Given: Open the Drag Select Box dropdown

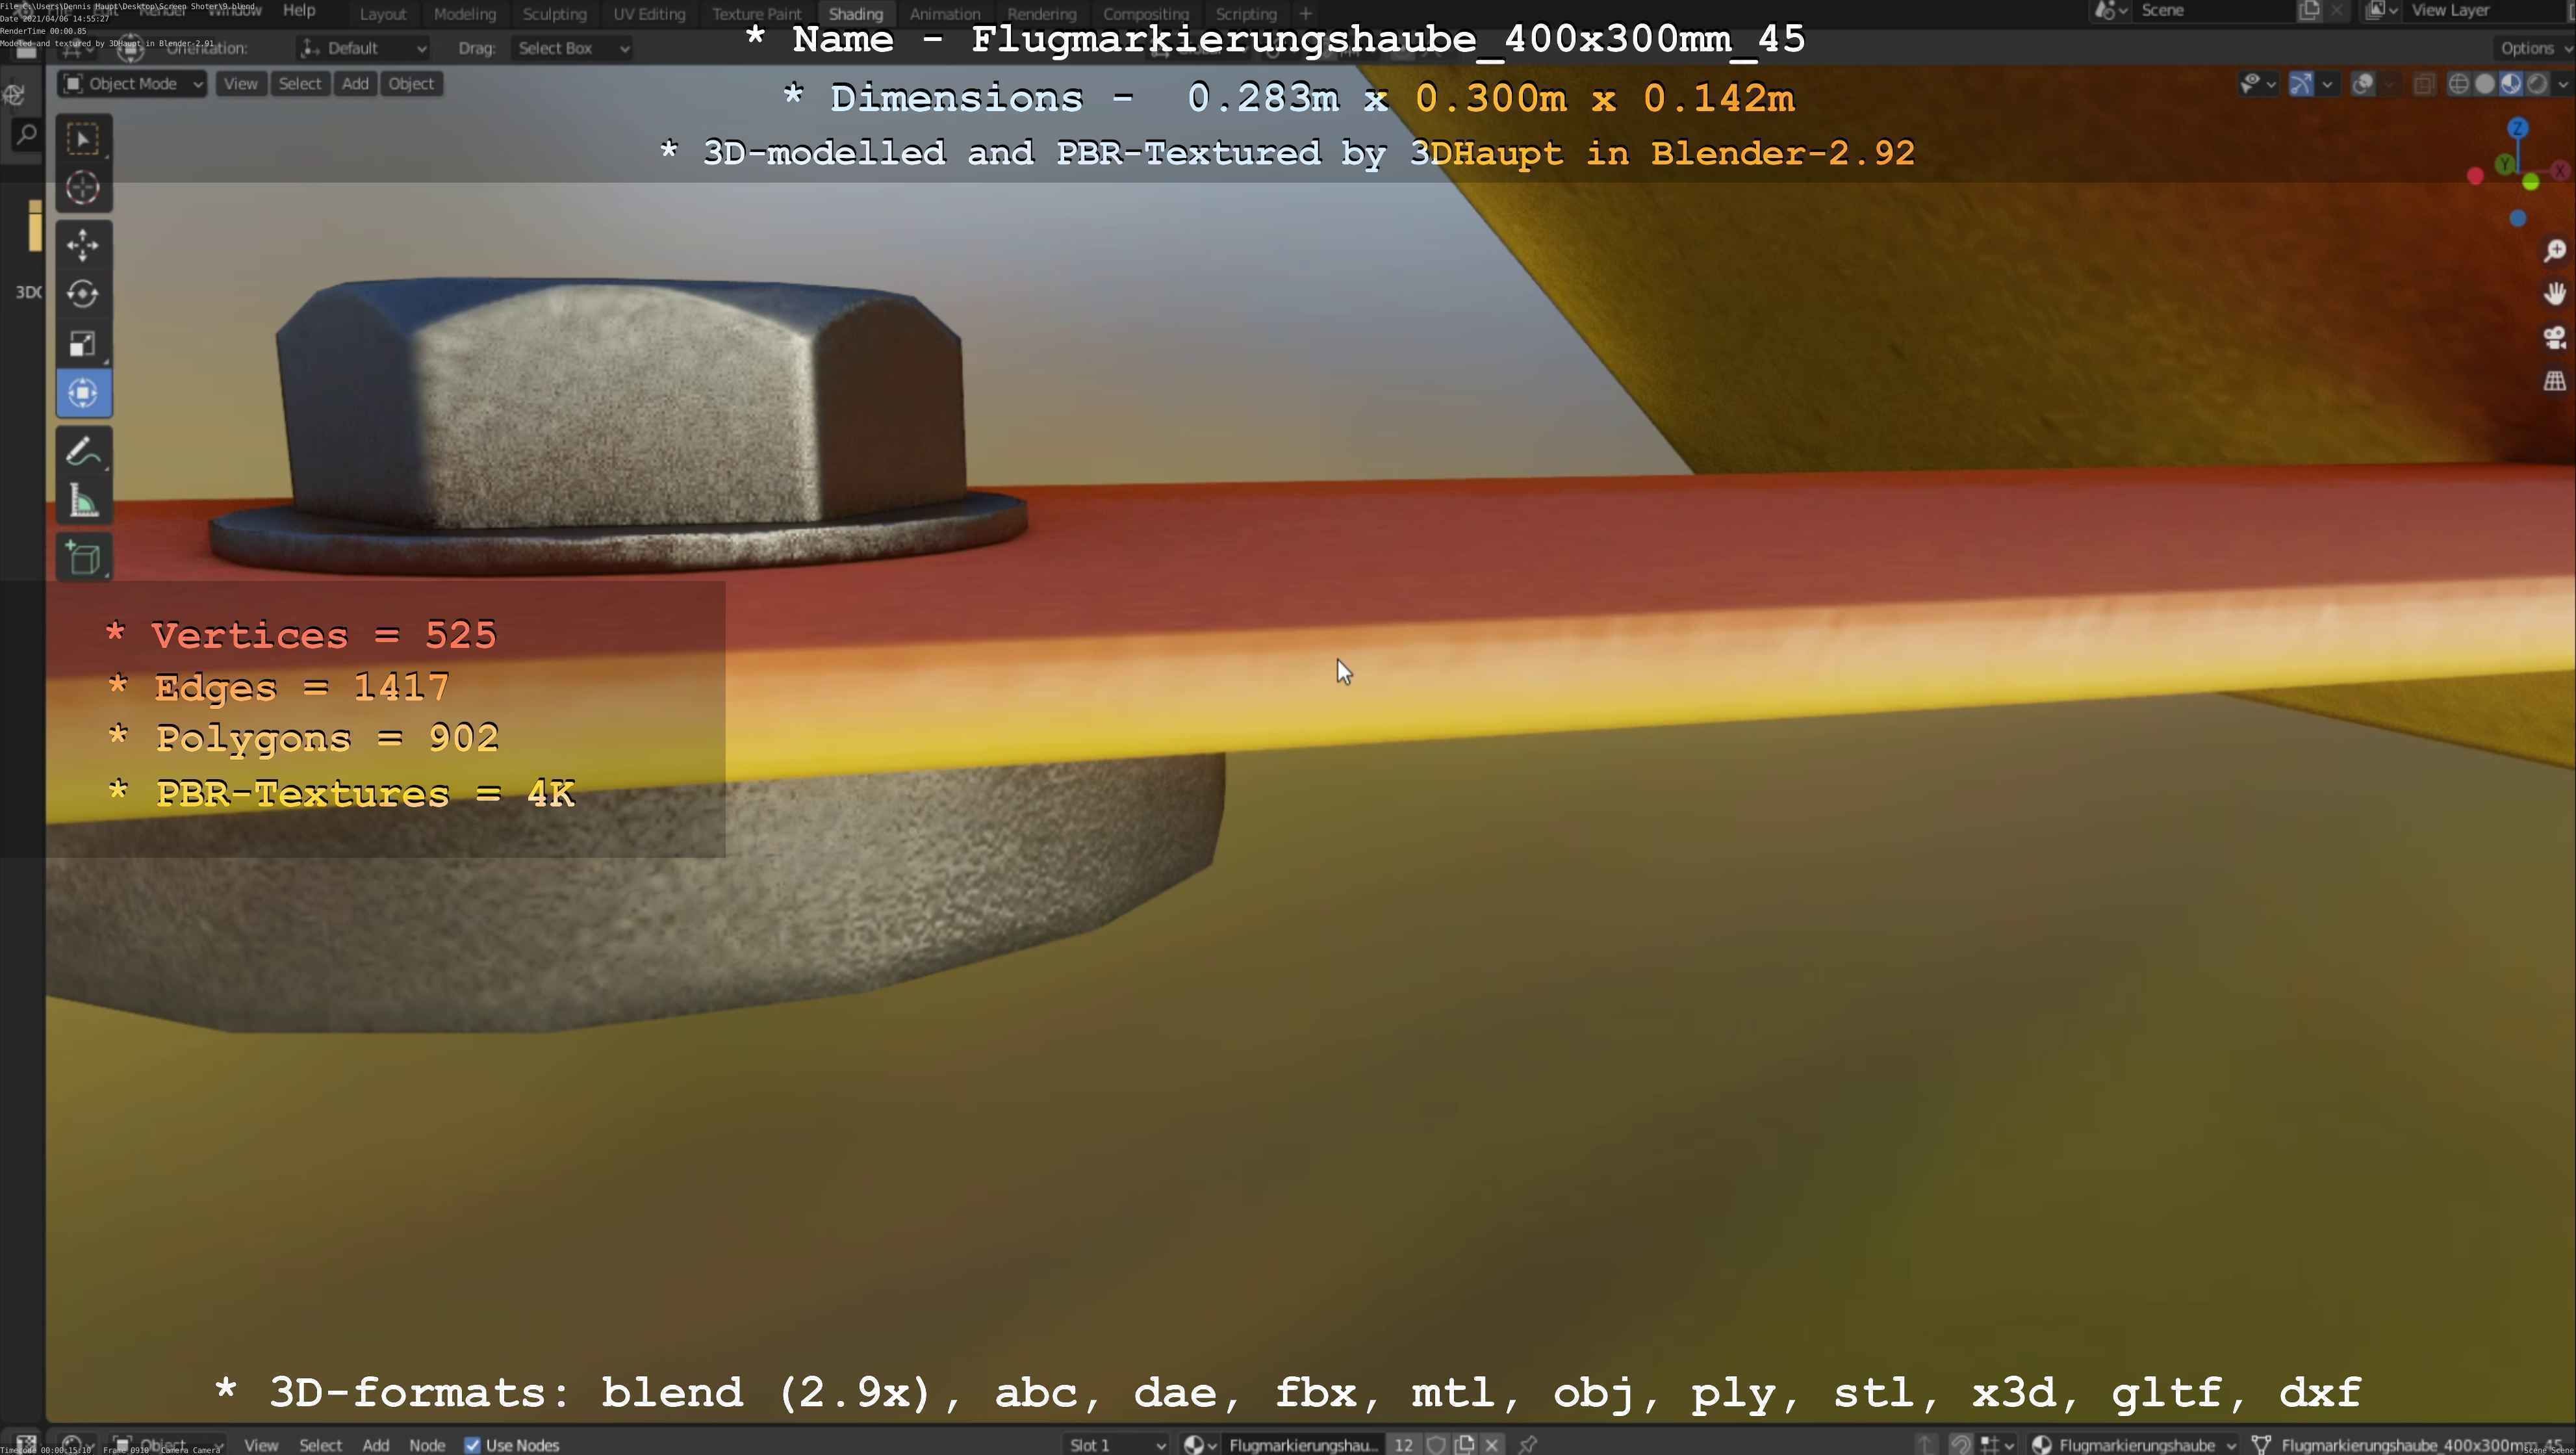Looking at the screenshot, I should [572, 48].
